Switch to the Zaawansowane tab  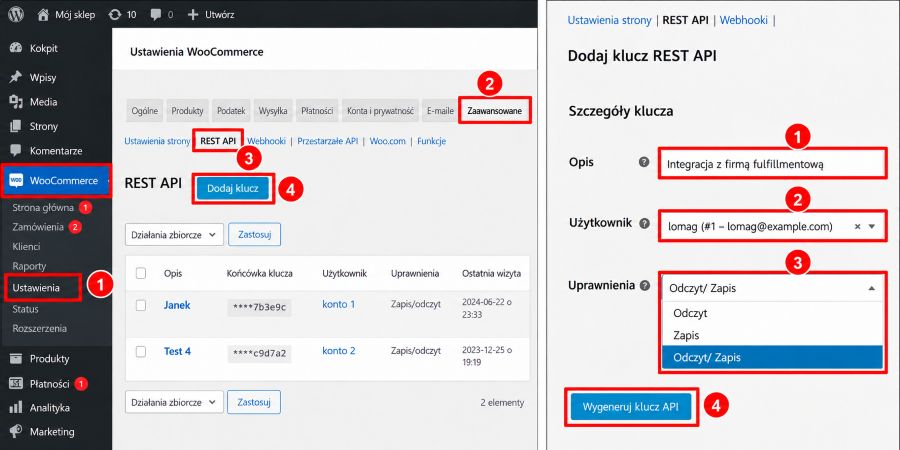(x=495, y=111)
